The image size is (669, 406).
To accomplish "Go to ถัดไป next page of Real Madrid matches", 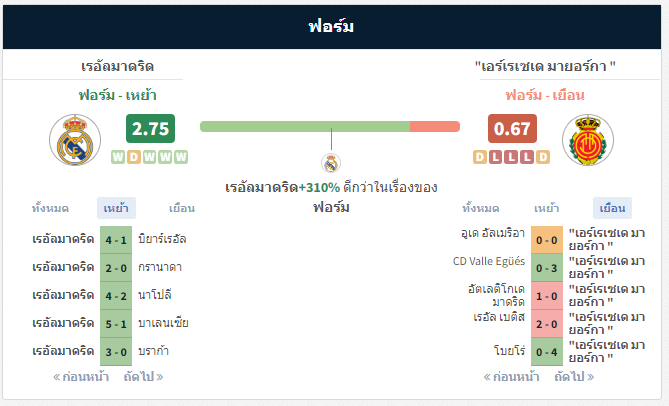I will pos(143,377).
